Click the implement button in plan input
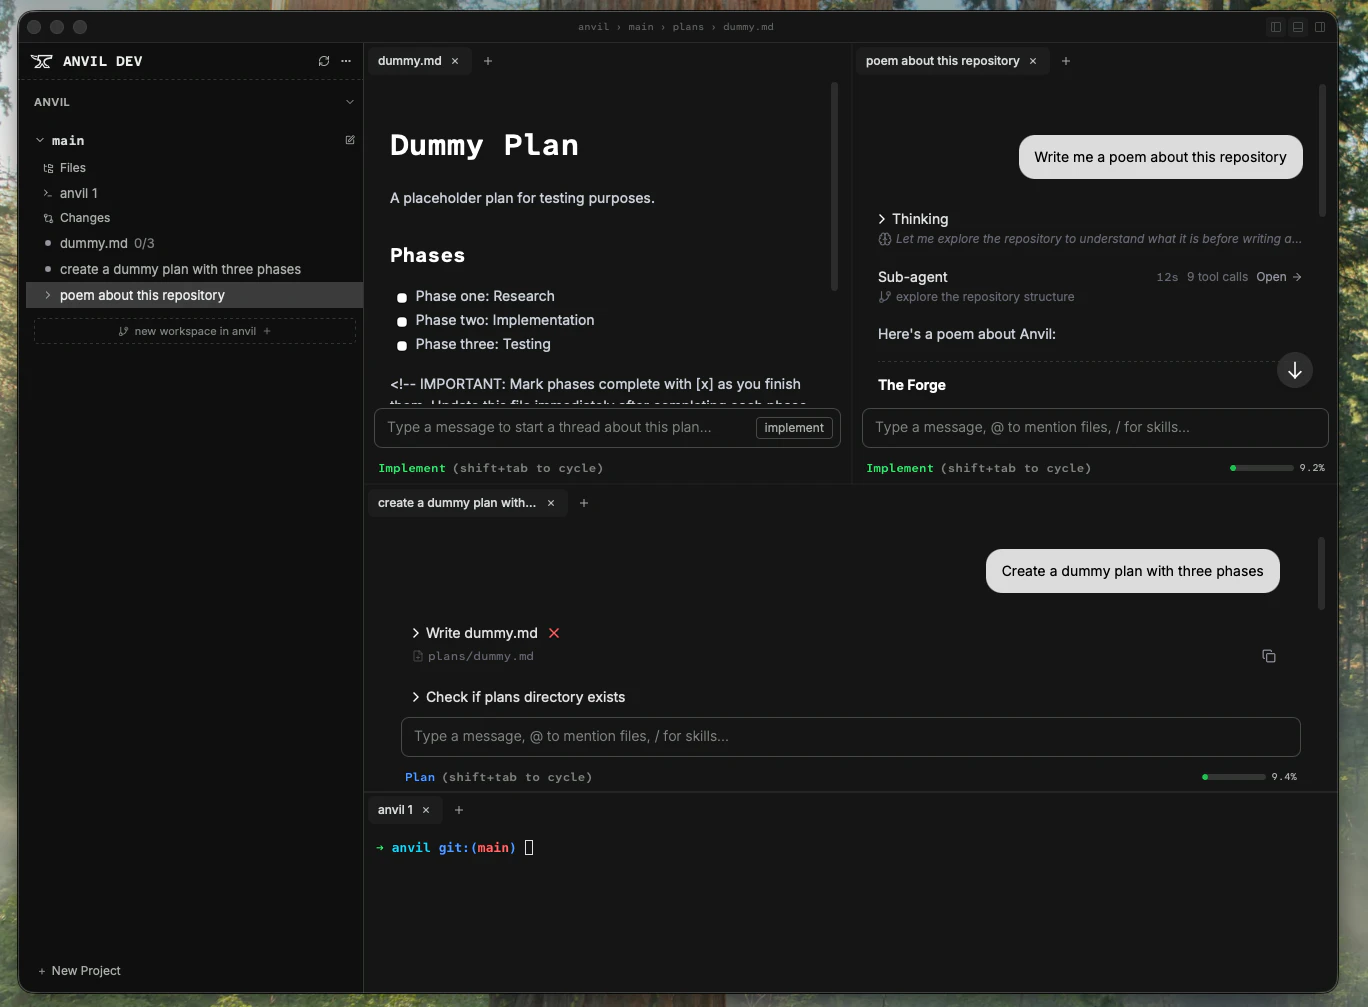 point(794,428)
